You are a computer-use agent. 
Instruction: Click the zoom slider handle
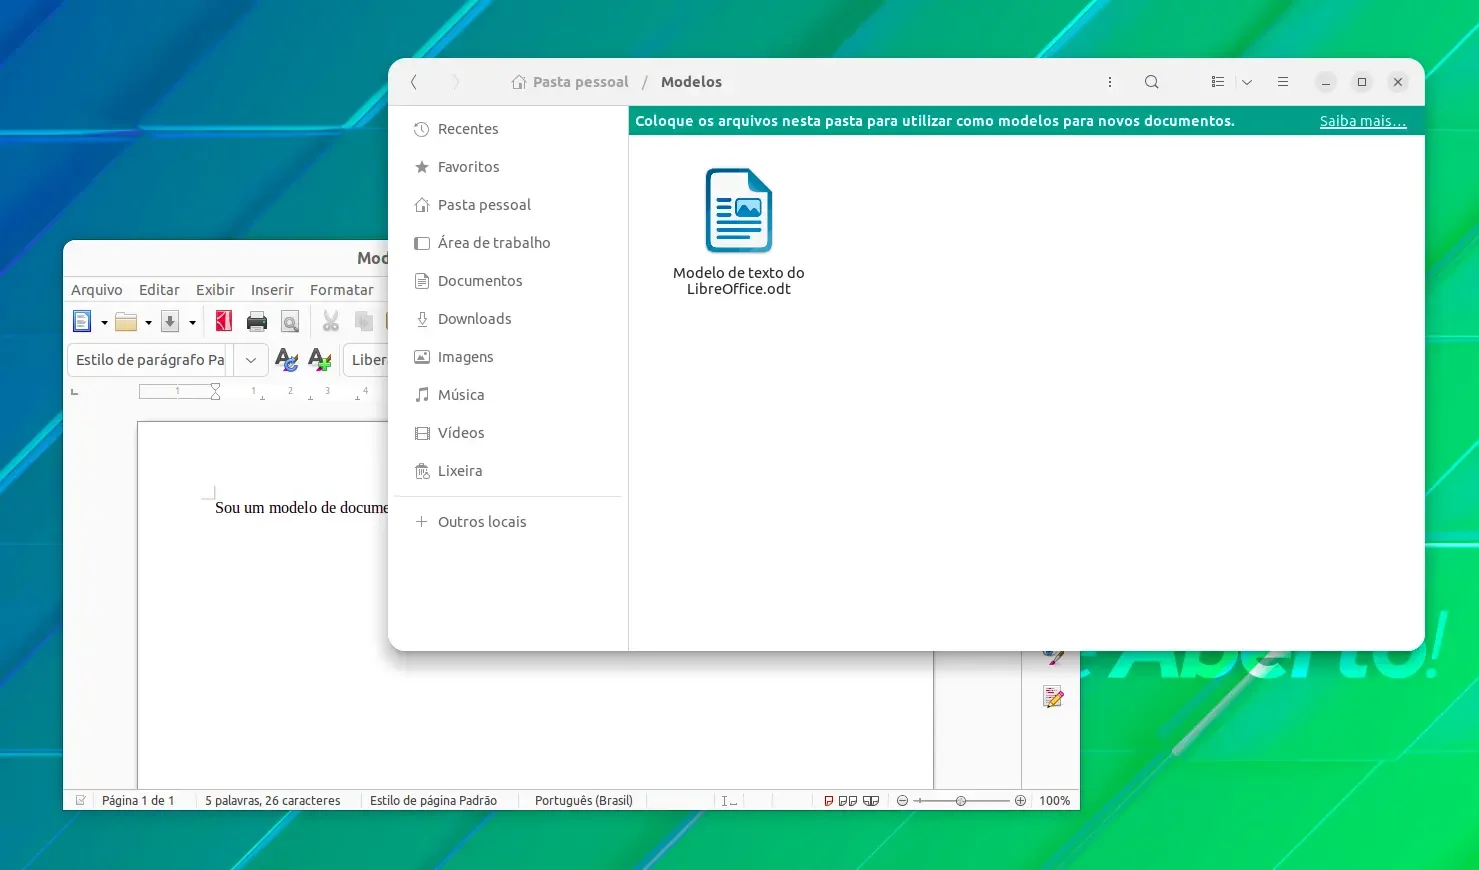(961, 801)
